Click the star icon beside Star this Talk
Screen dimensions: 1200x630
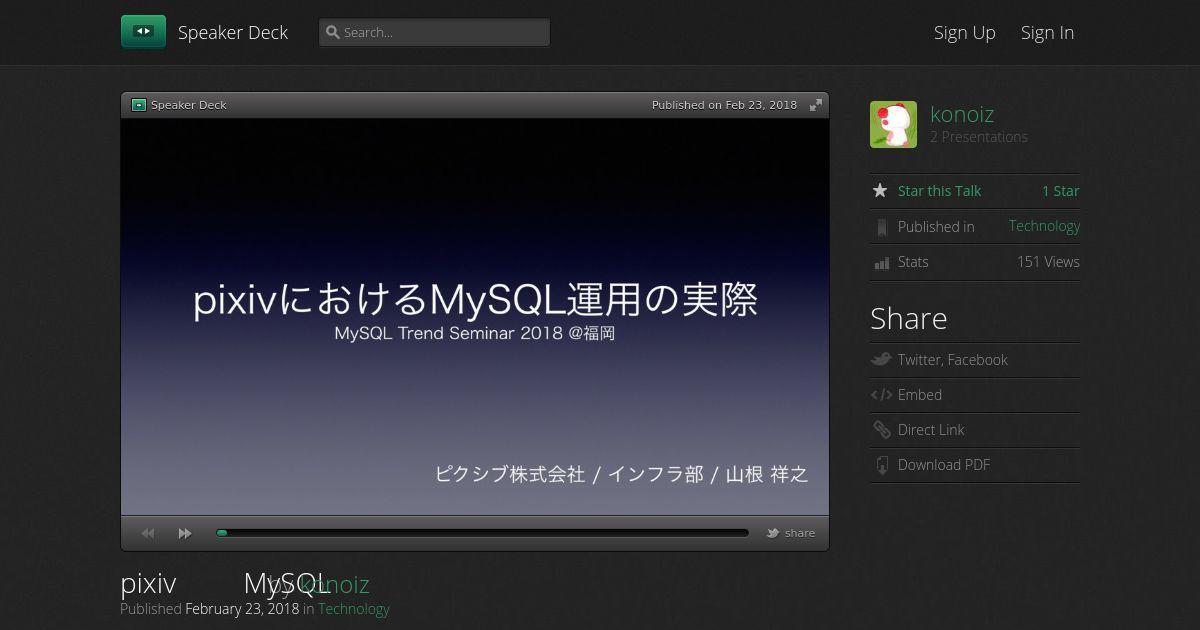(880, 190)
